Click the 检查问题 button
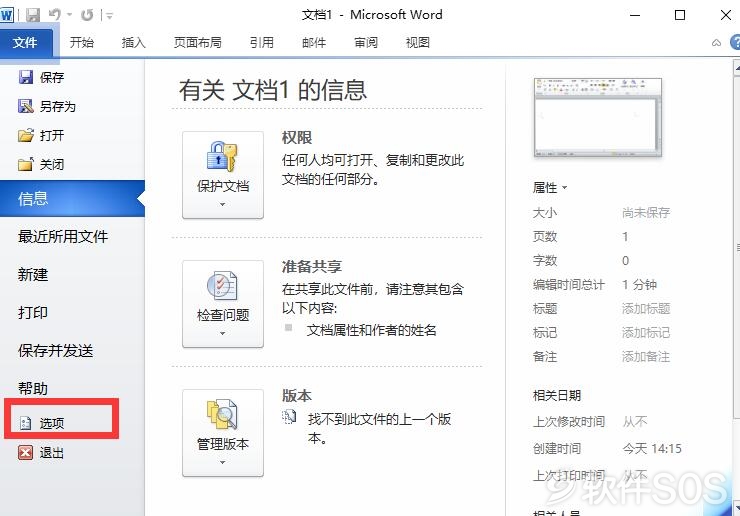 pyautogui.click(x=223, y=304)
